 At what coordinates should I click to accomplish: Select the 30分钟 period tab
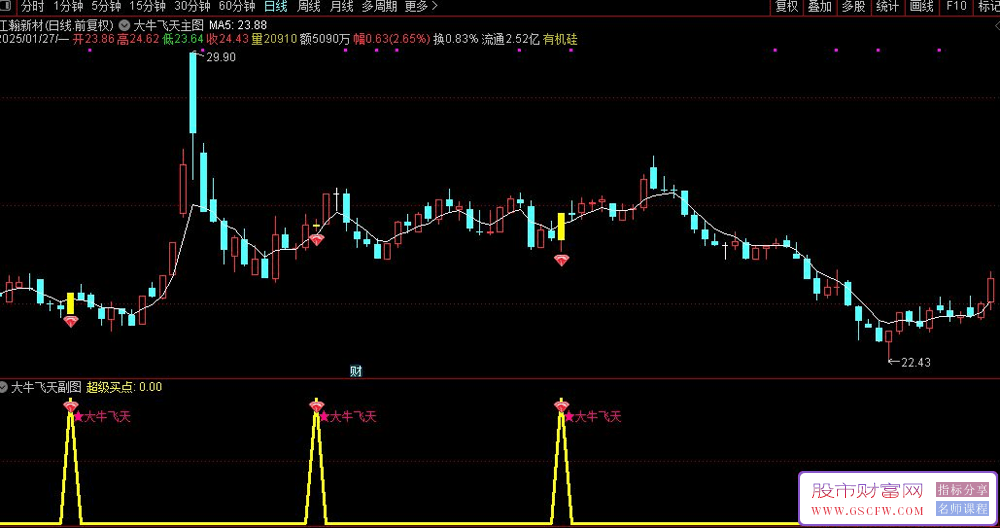pos(192,7)
